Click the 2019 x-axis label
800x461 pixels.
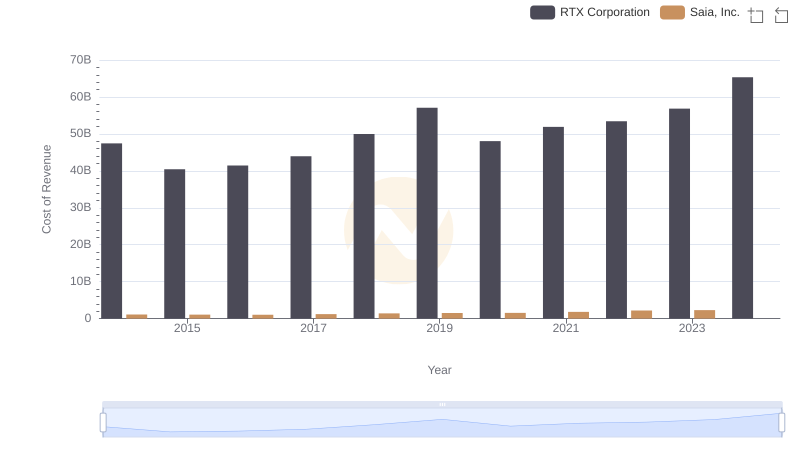pos(439,328)
